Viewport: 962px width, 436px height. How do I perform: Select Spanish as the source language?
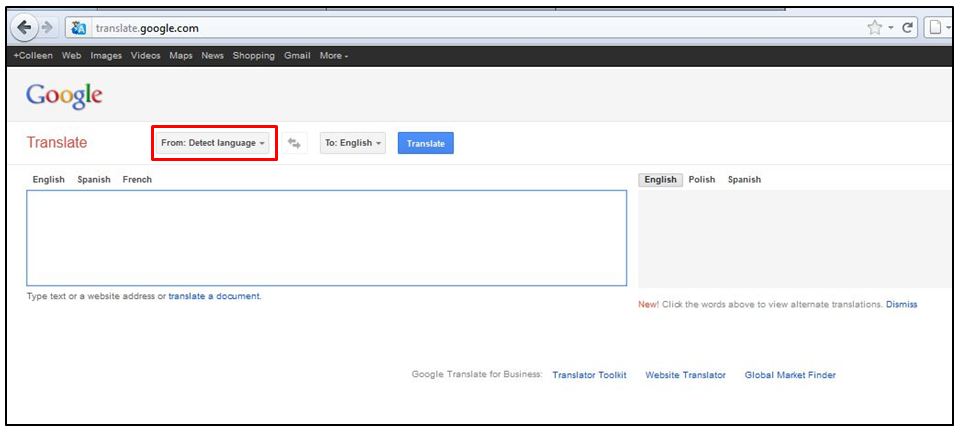click(x=94, y=180)
